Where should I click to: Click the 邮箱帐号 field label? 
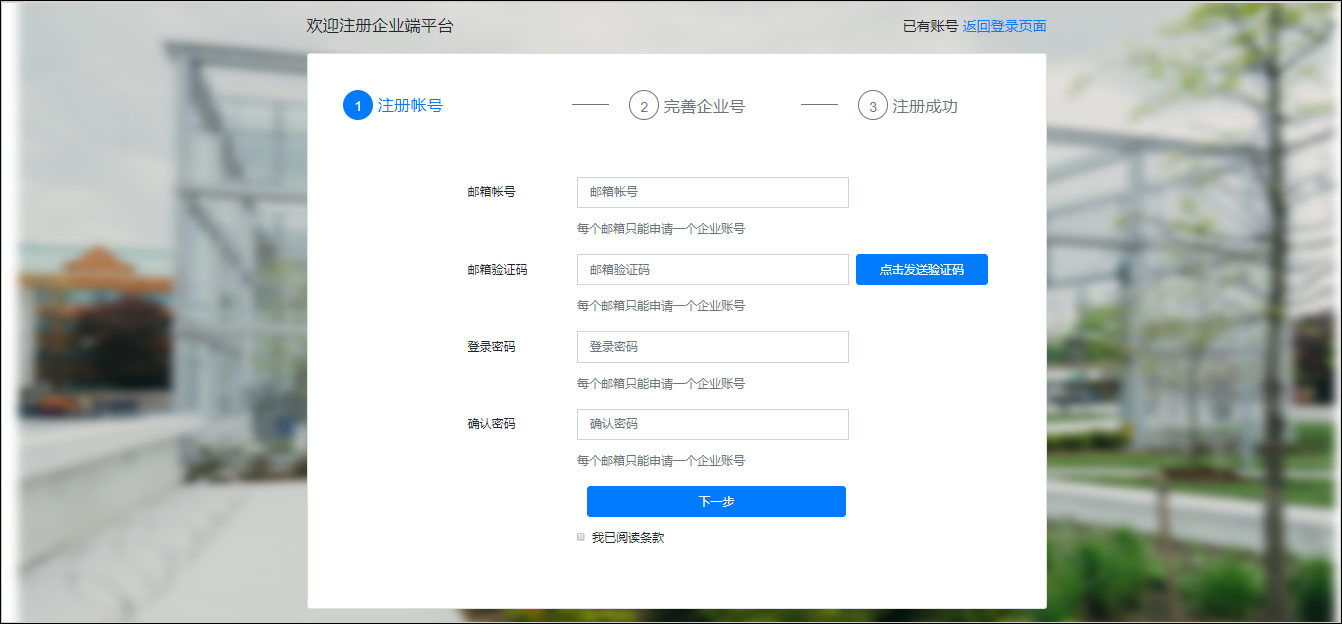coord(491,192)
